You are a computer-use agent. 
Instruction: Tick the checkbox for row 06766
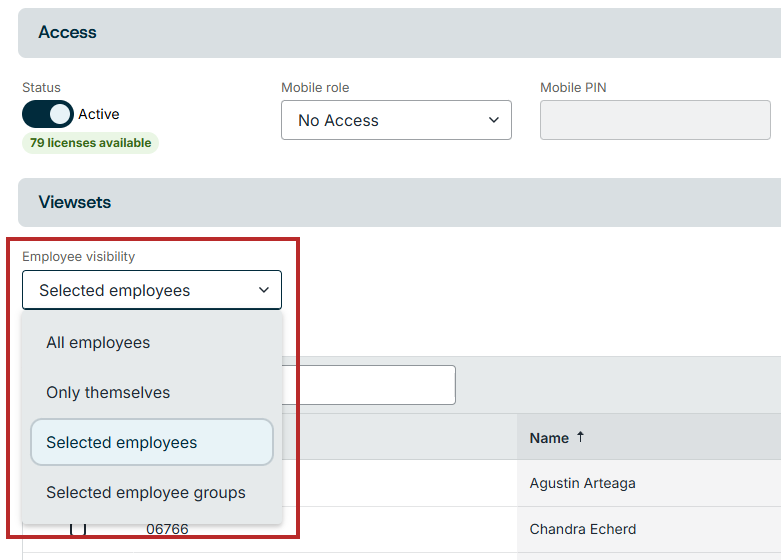pos(78,528)
